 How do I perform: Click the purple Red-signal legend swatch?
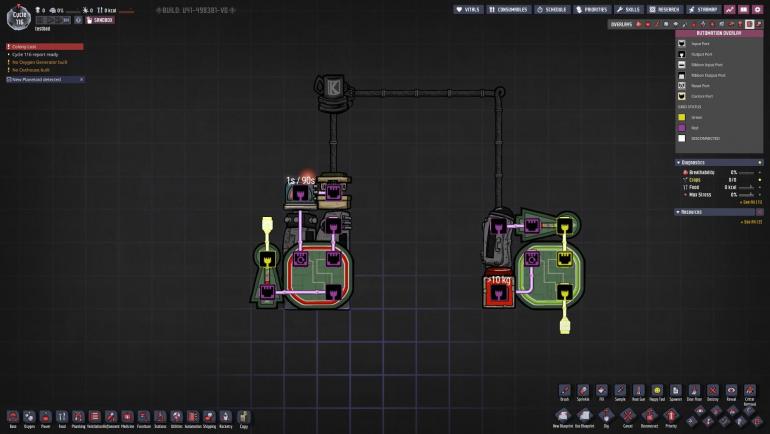(682, 128)
